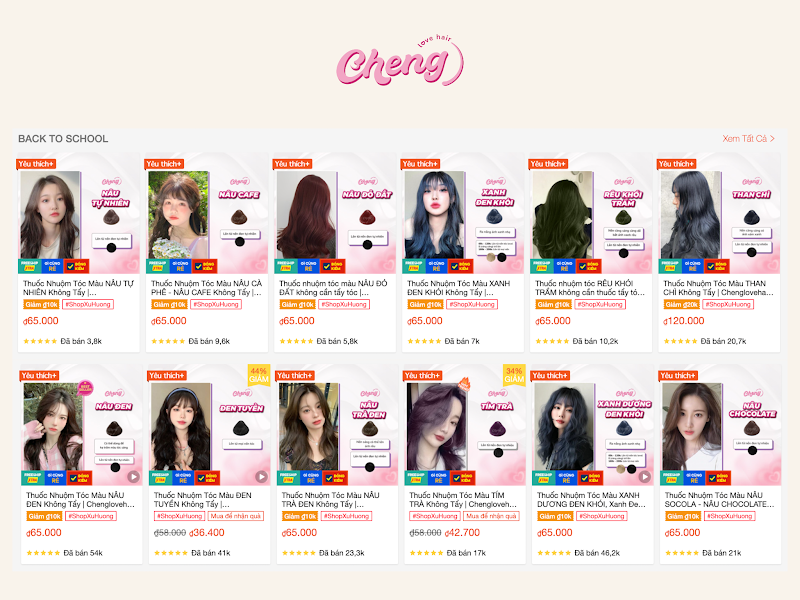Click BACK TO SCHOOL section heading
The height and width of the screenshot is (600, 800).
(63, 139)
